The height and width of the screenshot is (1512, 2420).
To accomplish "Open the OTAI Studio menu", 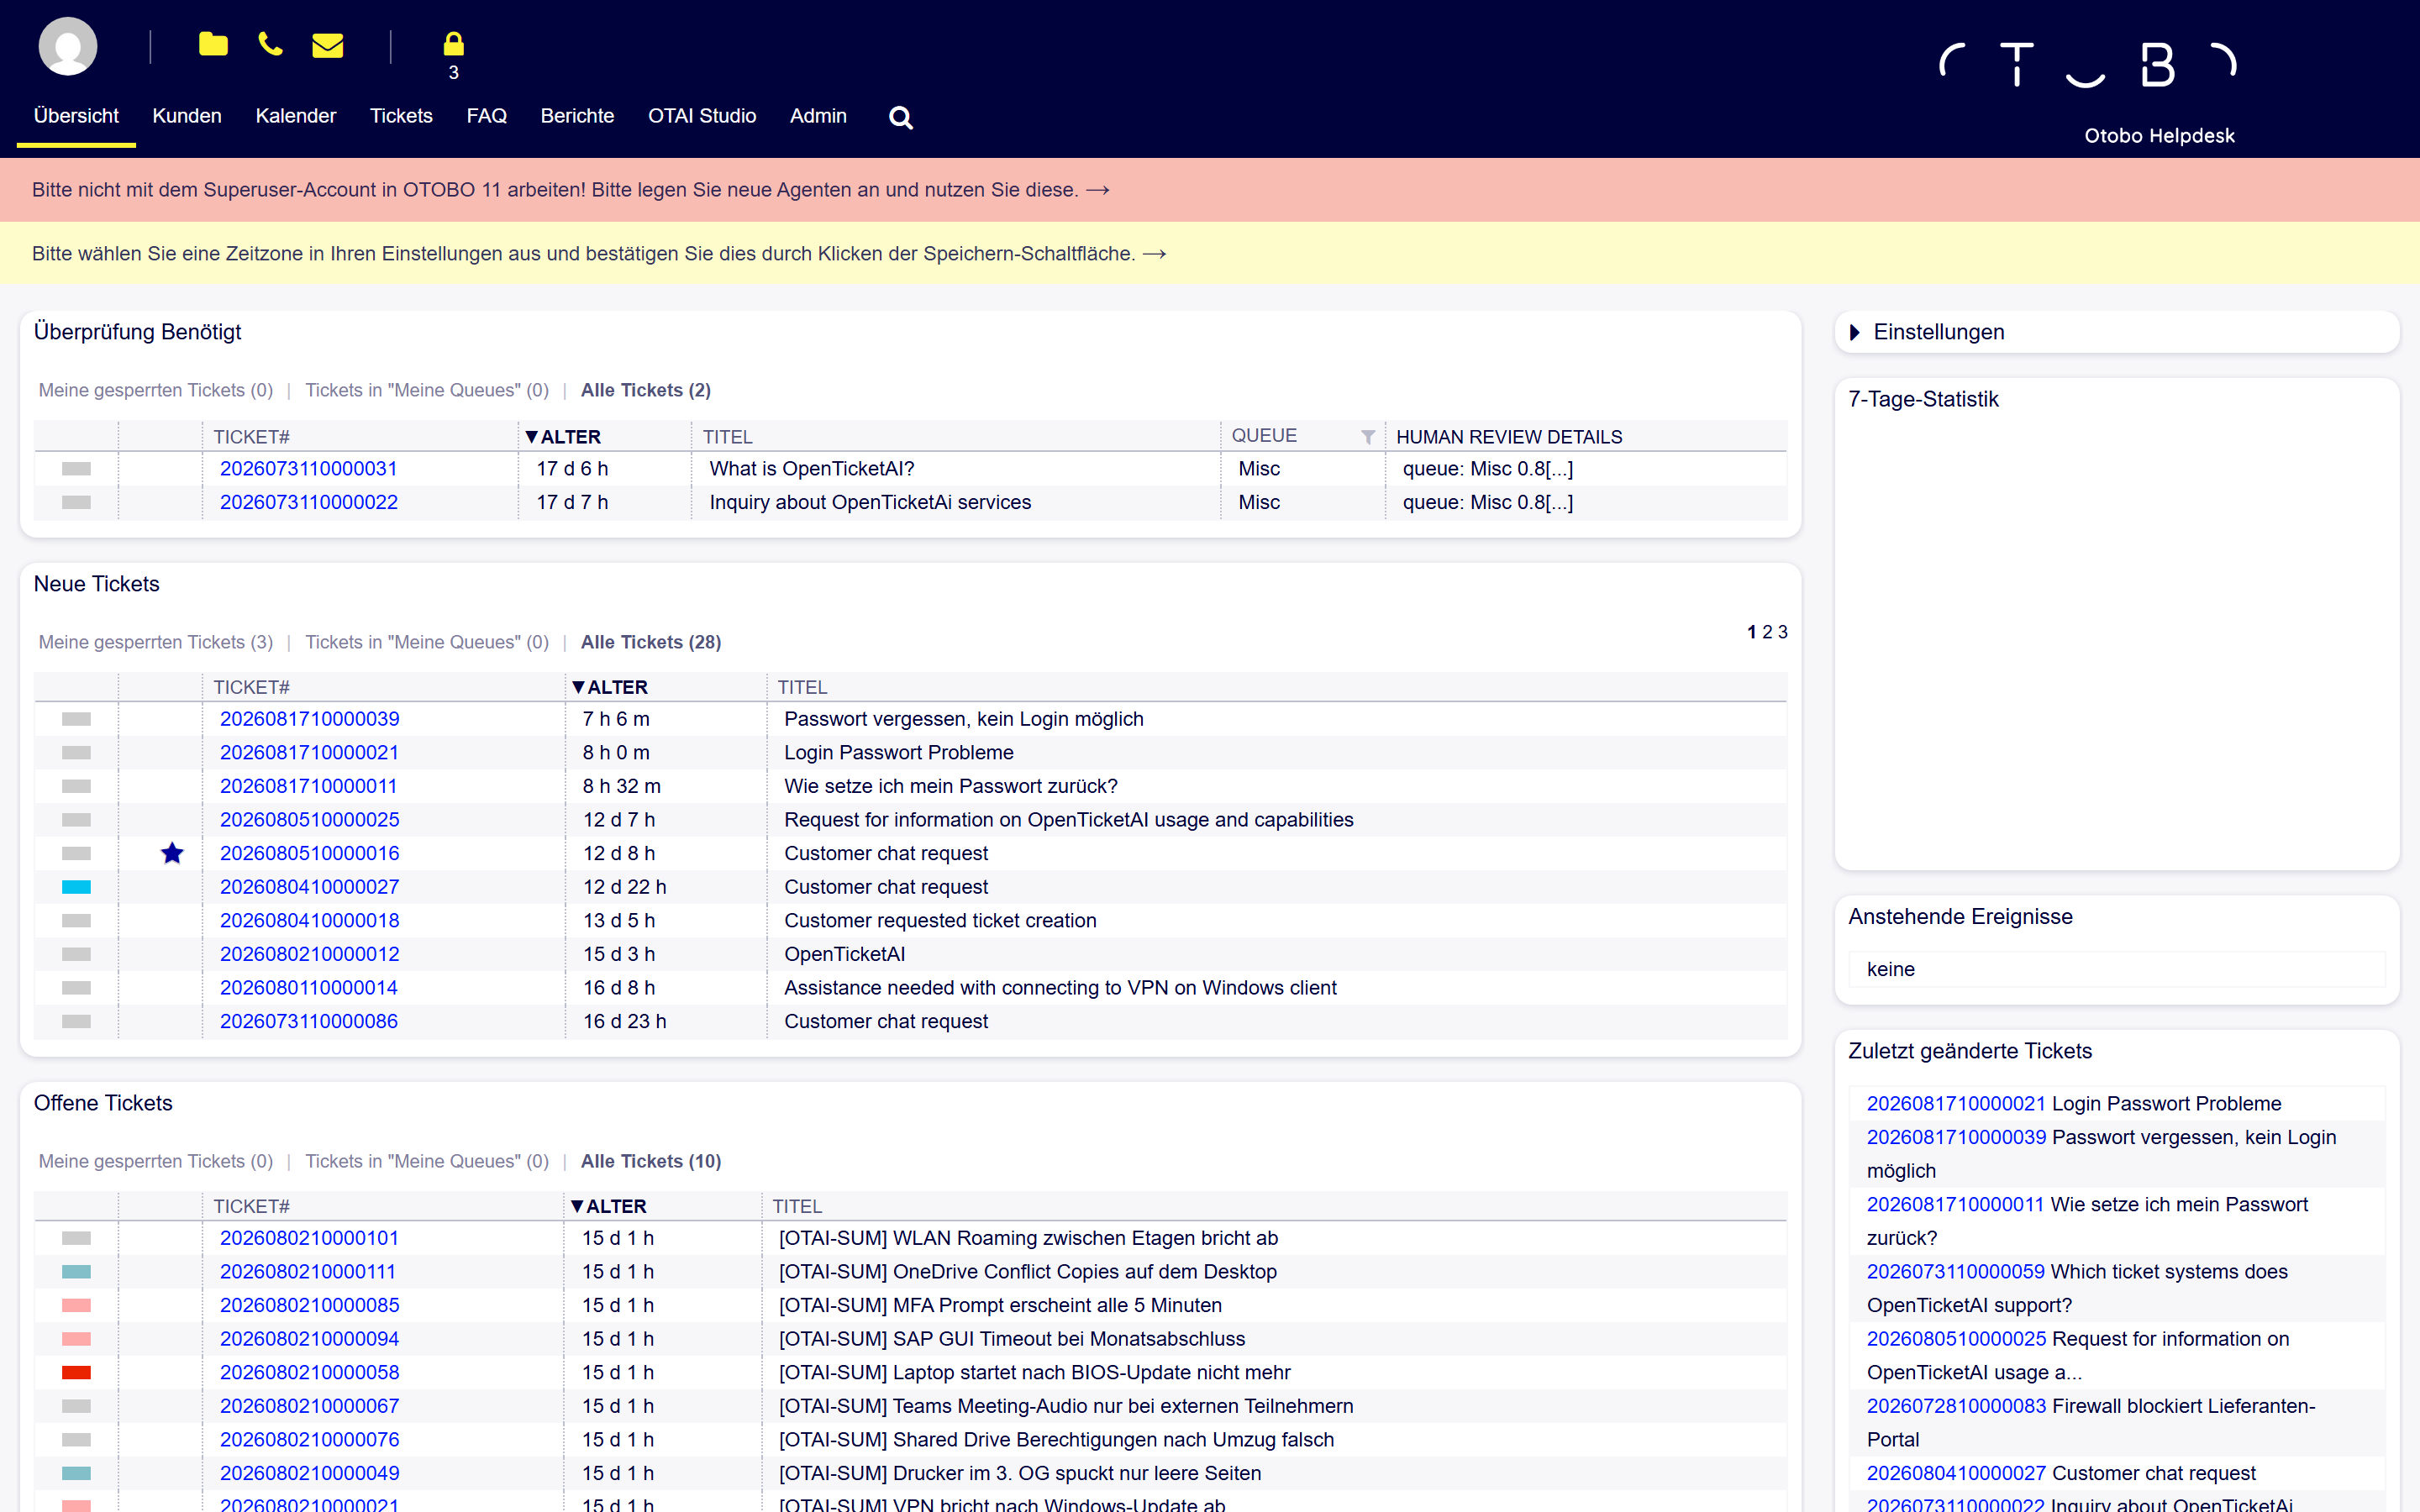I will click(702, 116).
